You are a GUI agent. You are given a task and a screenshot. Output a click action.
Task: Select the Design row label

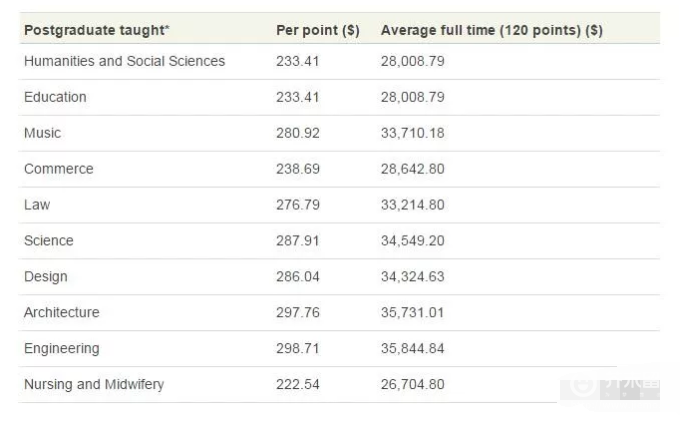[46, 277]
